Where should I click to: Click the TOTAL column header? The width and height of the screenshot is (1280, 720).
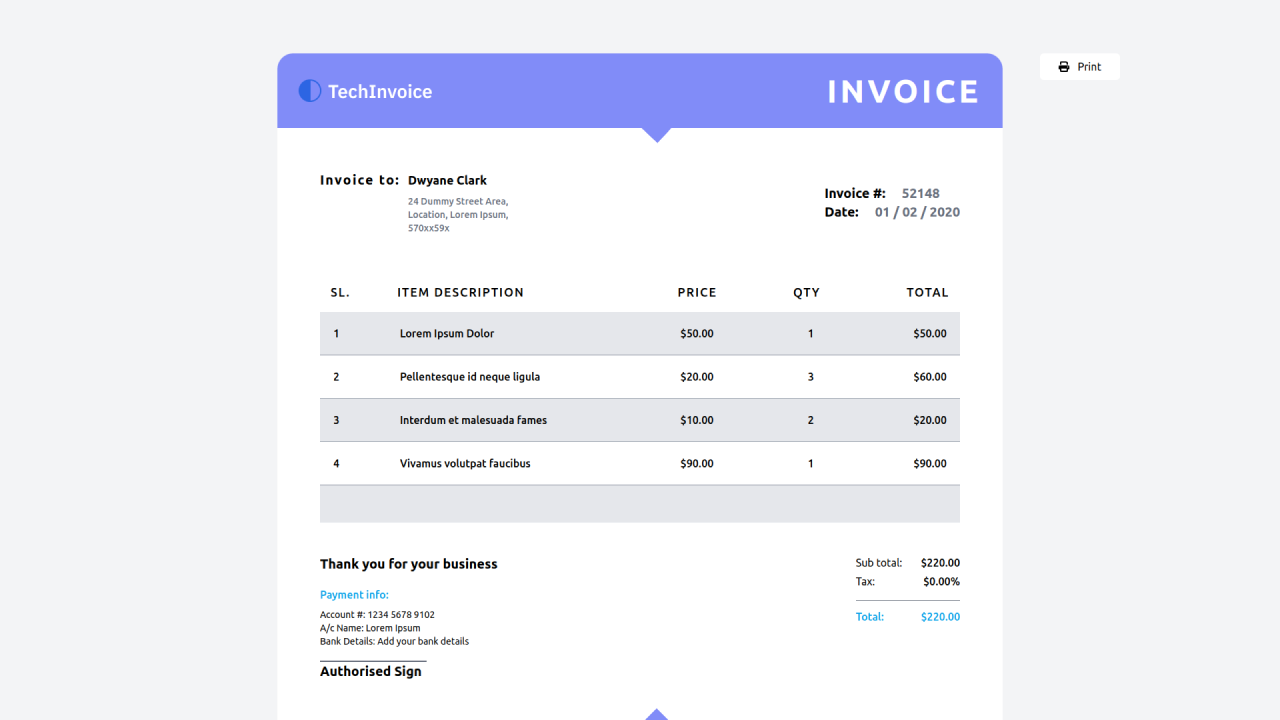(x=927, y=293)
